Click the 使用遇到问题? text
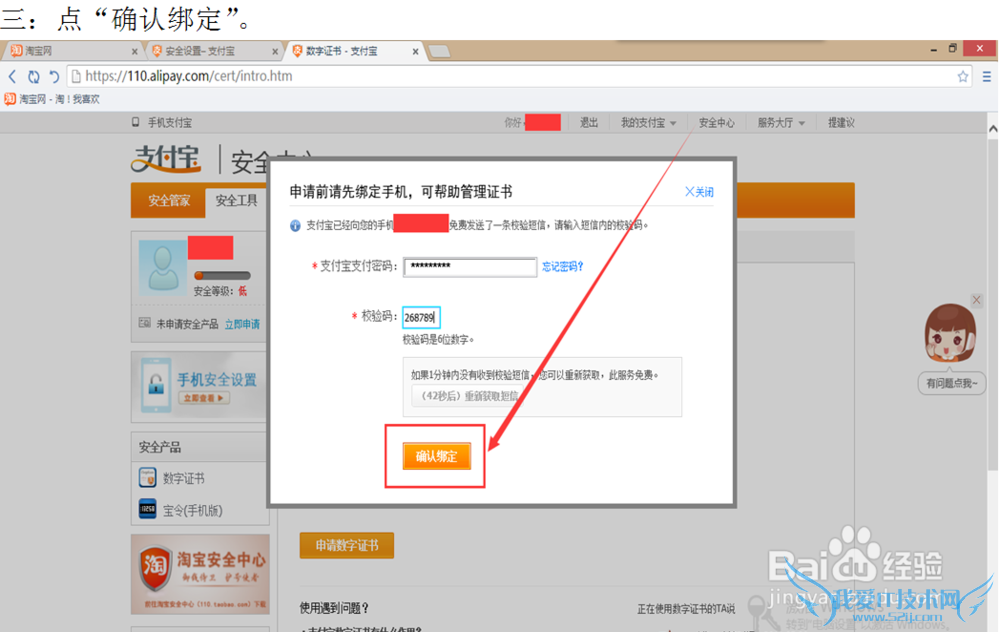Viewport: 1000px width, 632px height. click(334, 608)
